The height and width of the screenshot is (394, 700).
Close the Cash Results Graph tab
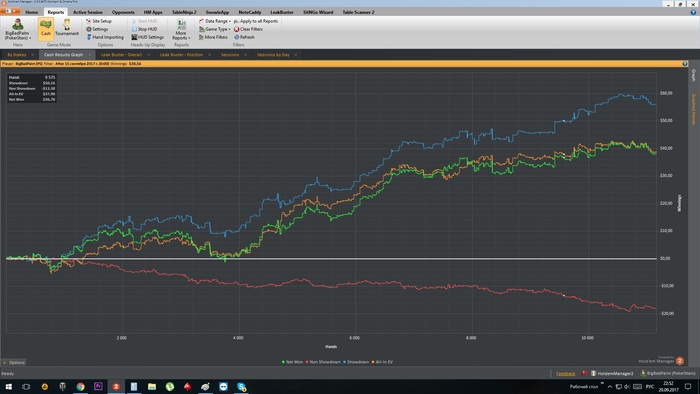coord(90,55)
